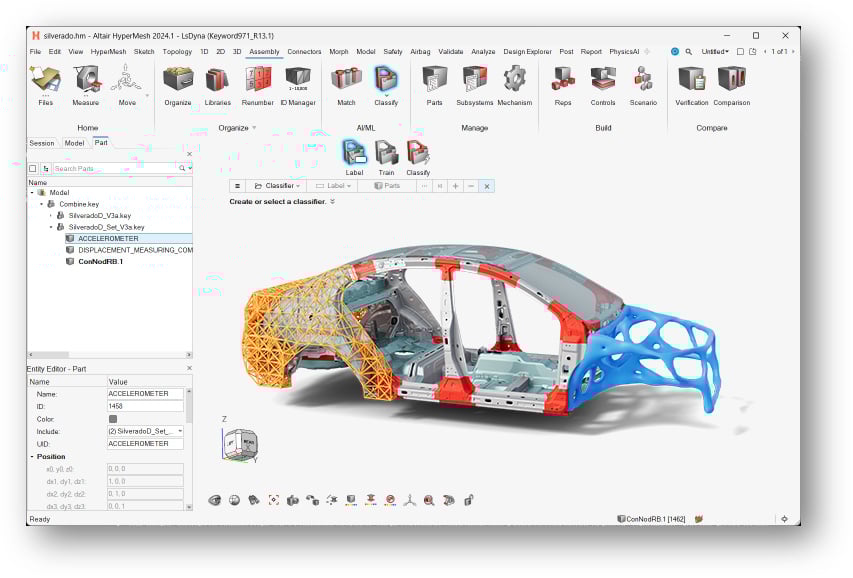Image resolution: width=853 pixels, height=578 pixels.
Task: Select the Renumber tool
Action: [x=257, y=84]
